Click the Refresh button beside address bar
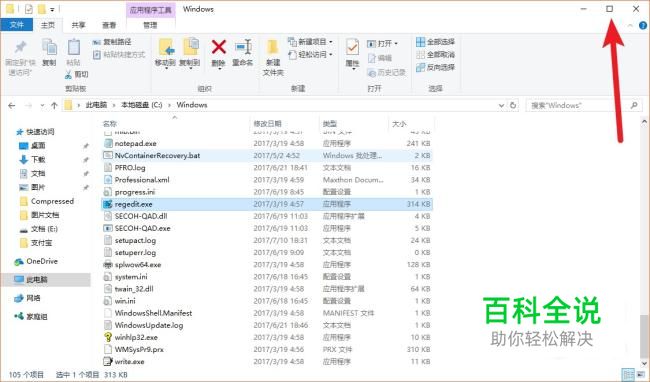Screen dimensions: 650x382 coord(513,105)
